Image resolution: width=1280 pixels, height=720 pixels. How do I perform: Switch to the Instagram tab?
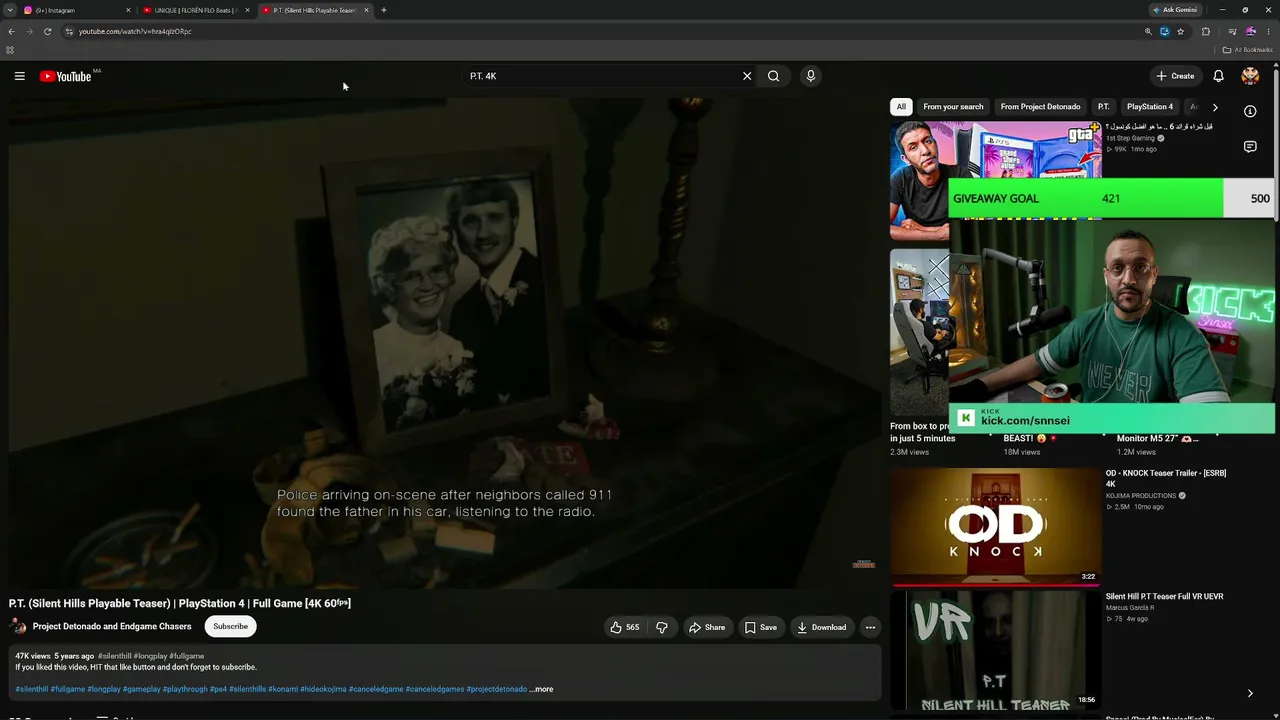pyautogui.click(x=75, y=10)
